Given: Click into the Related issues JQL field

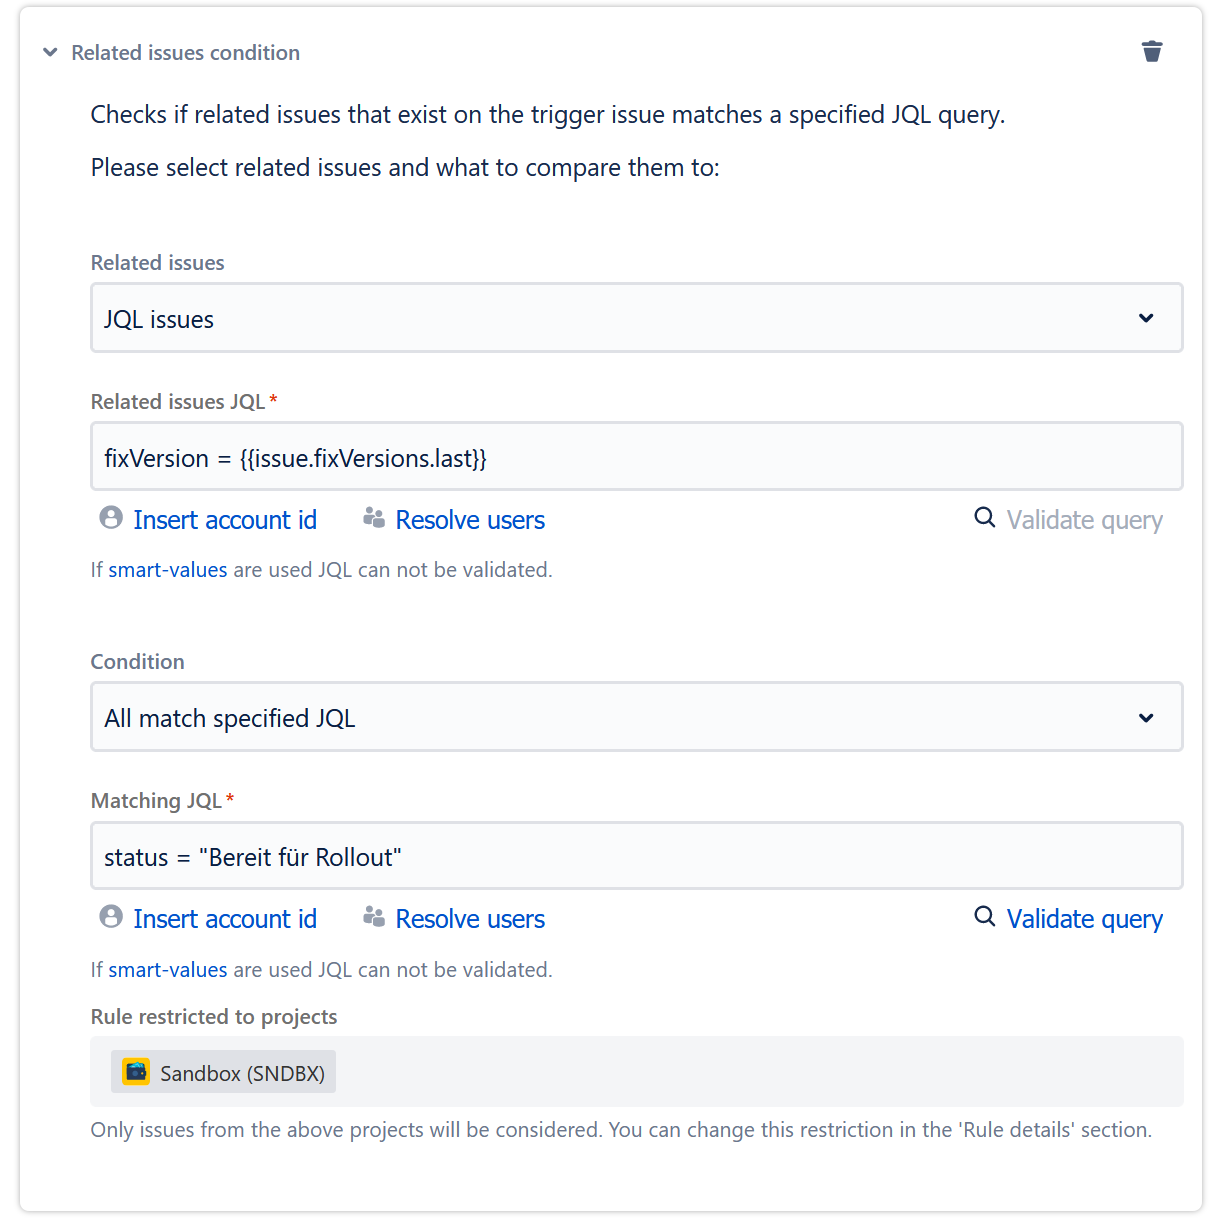Looking at the screenshot, I should (636, 457).
